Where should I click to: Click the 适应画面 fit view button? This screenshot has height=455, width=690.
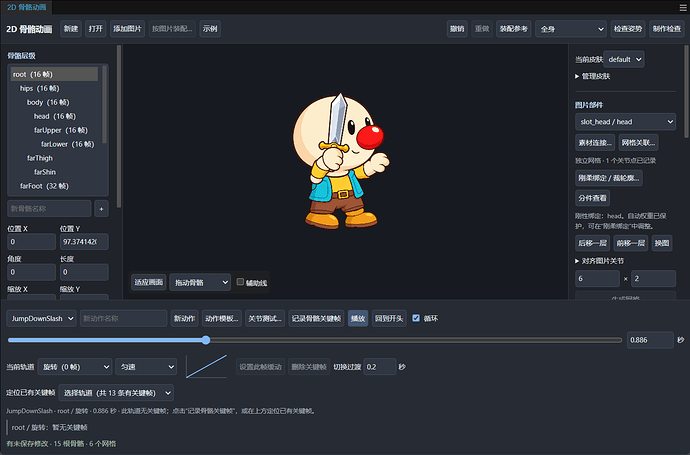[x=148, y=283]
